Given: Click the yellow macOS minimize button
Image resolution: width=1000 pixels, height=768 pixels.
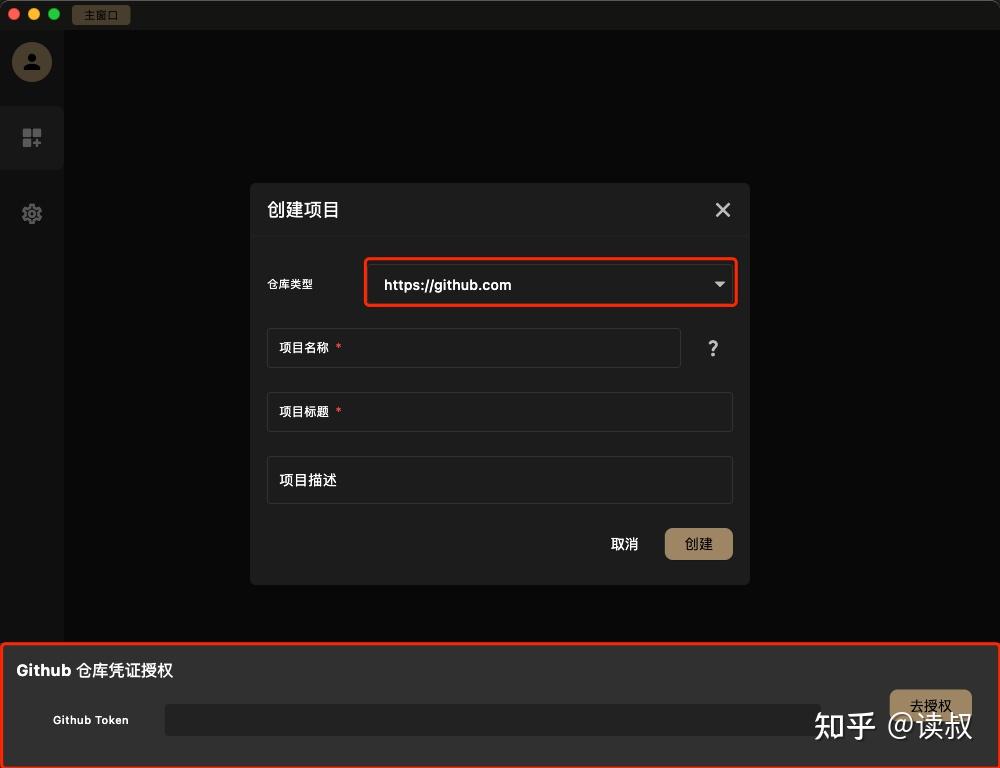Looking at the screenshot, I should (34, 14).
